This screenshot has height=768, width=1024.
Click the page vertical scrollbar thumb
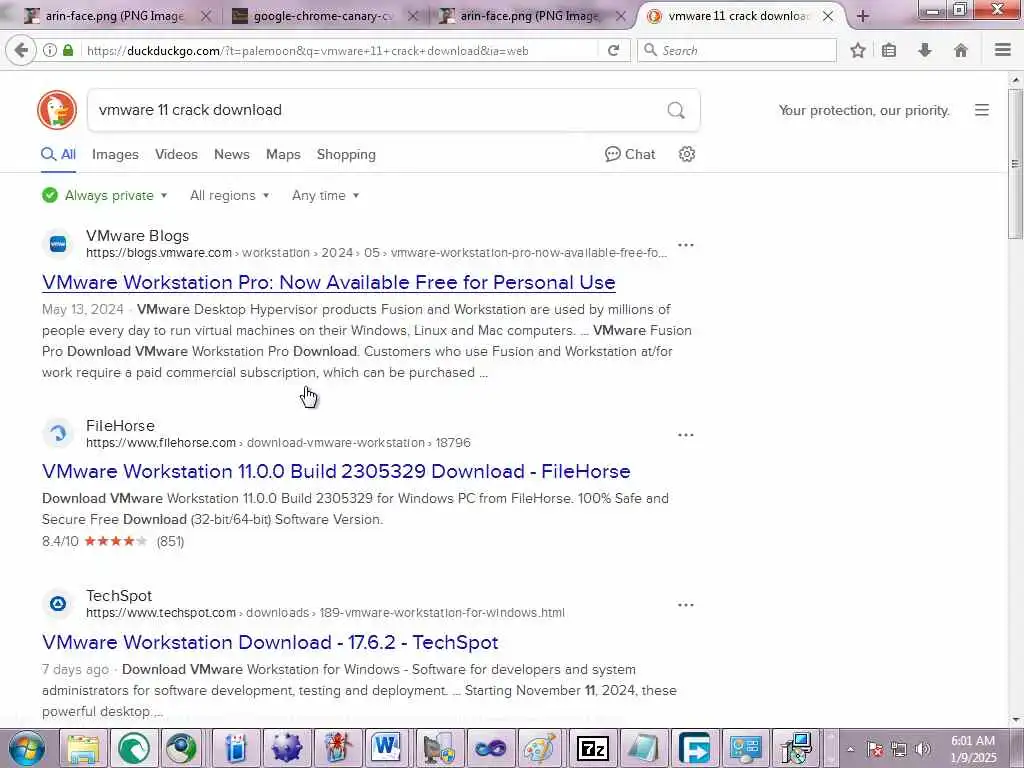click(x=1016, y=164)
